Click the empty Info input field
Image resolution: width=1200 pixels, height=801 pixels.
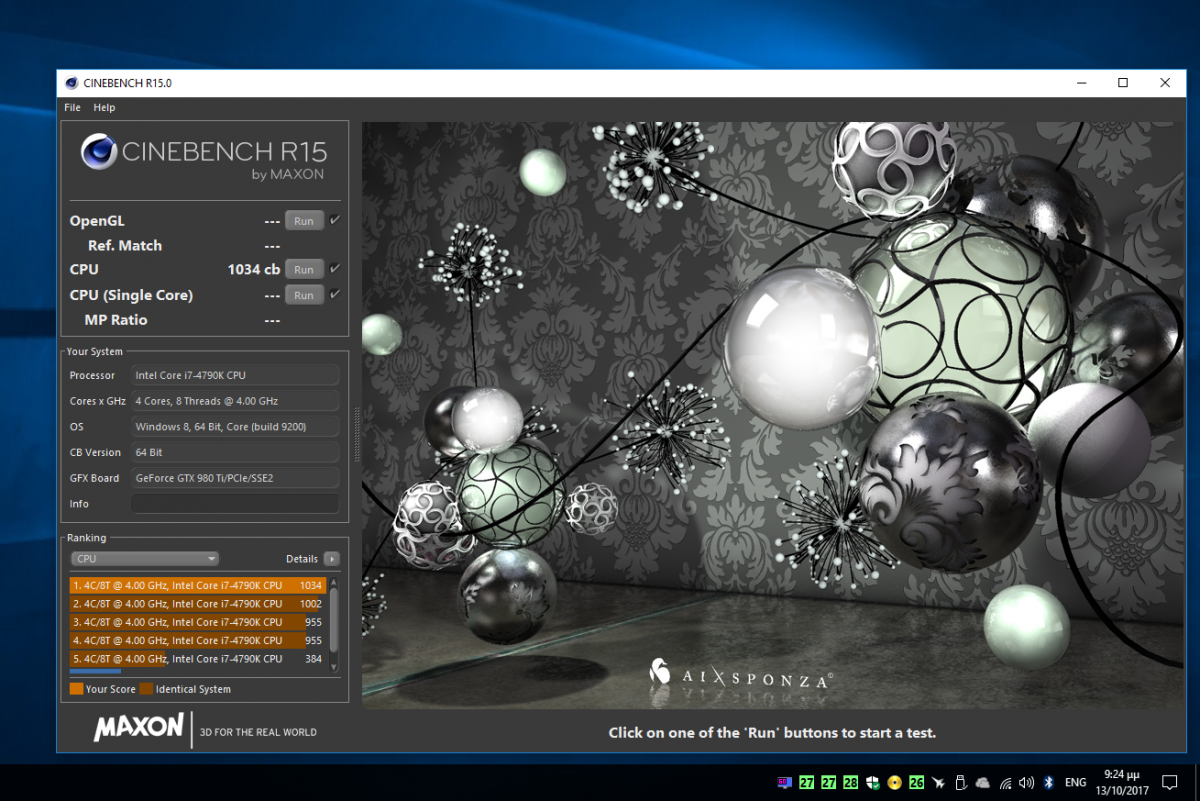coord(235,504)
